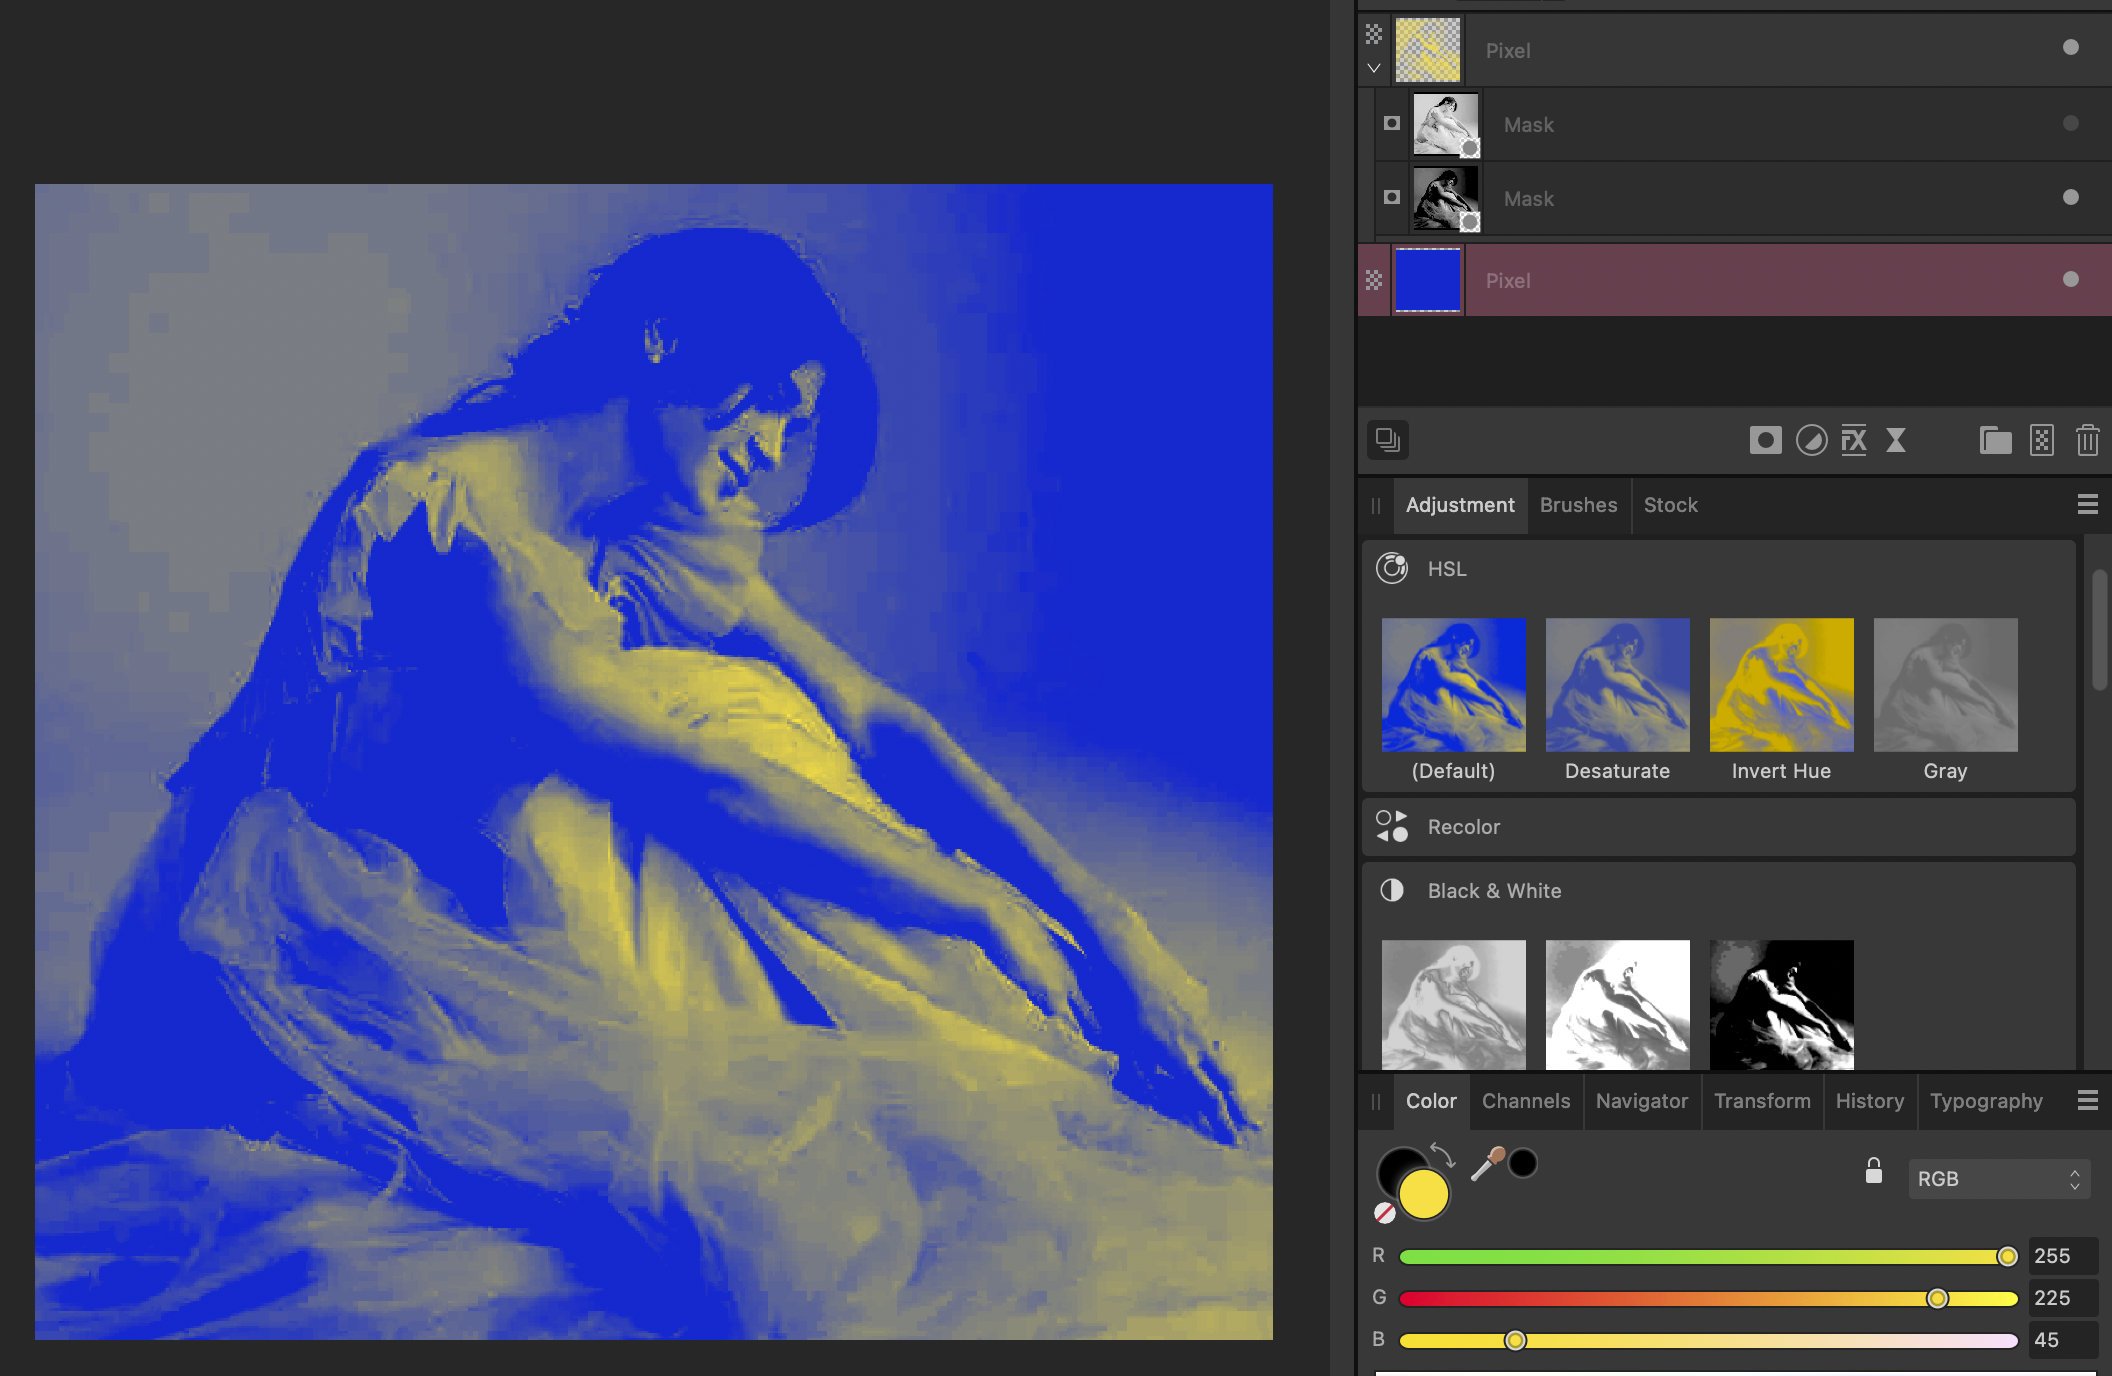This screenshot has height=1376, width=2112.
Task: Swap primary and secondary colors arrow
Action: [x=1442, y=1154]
